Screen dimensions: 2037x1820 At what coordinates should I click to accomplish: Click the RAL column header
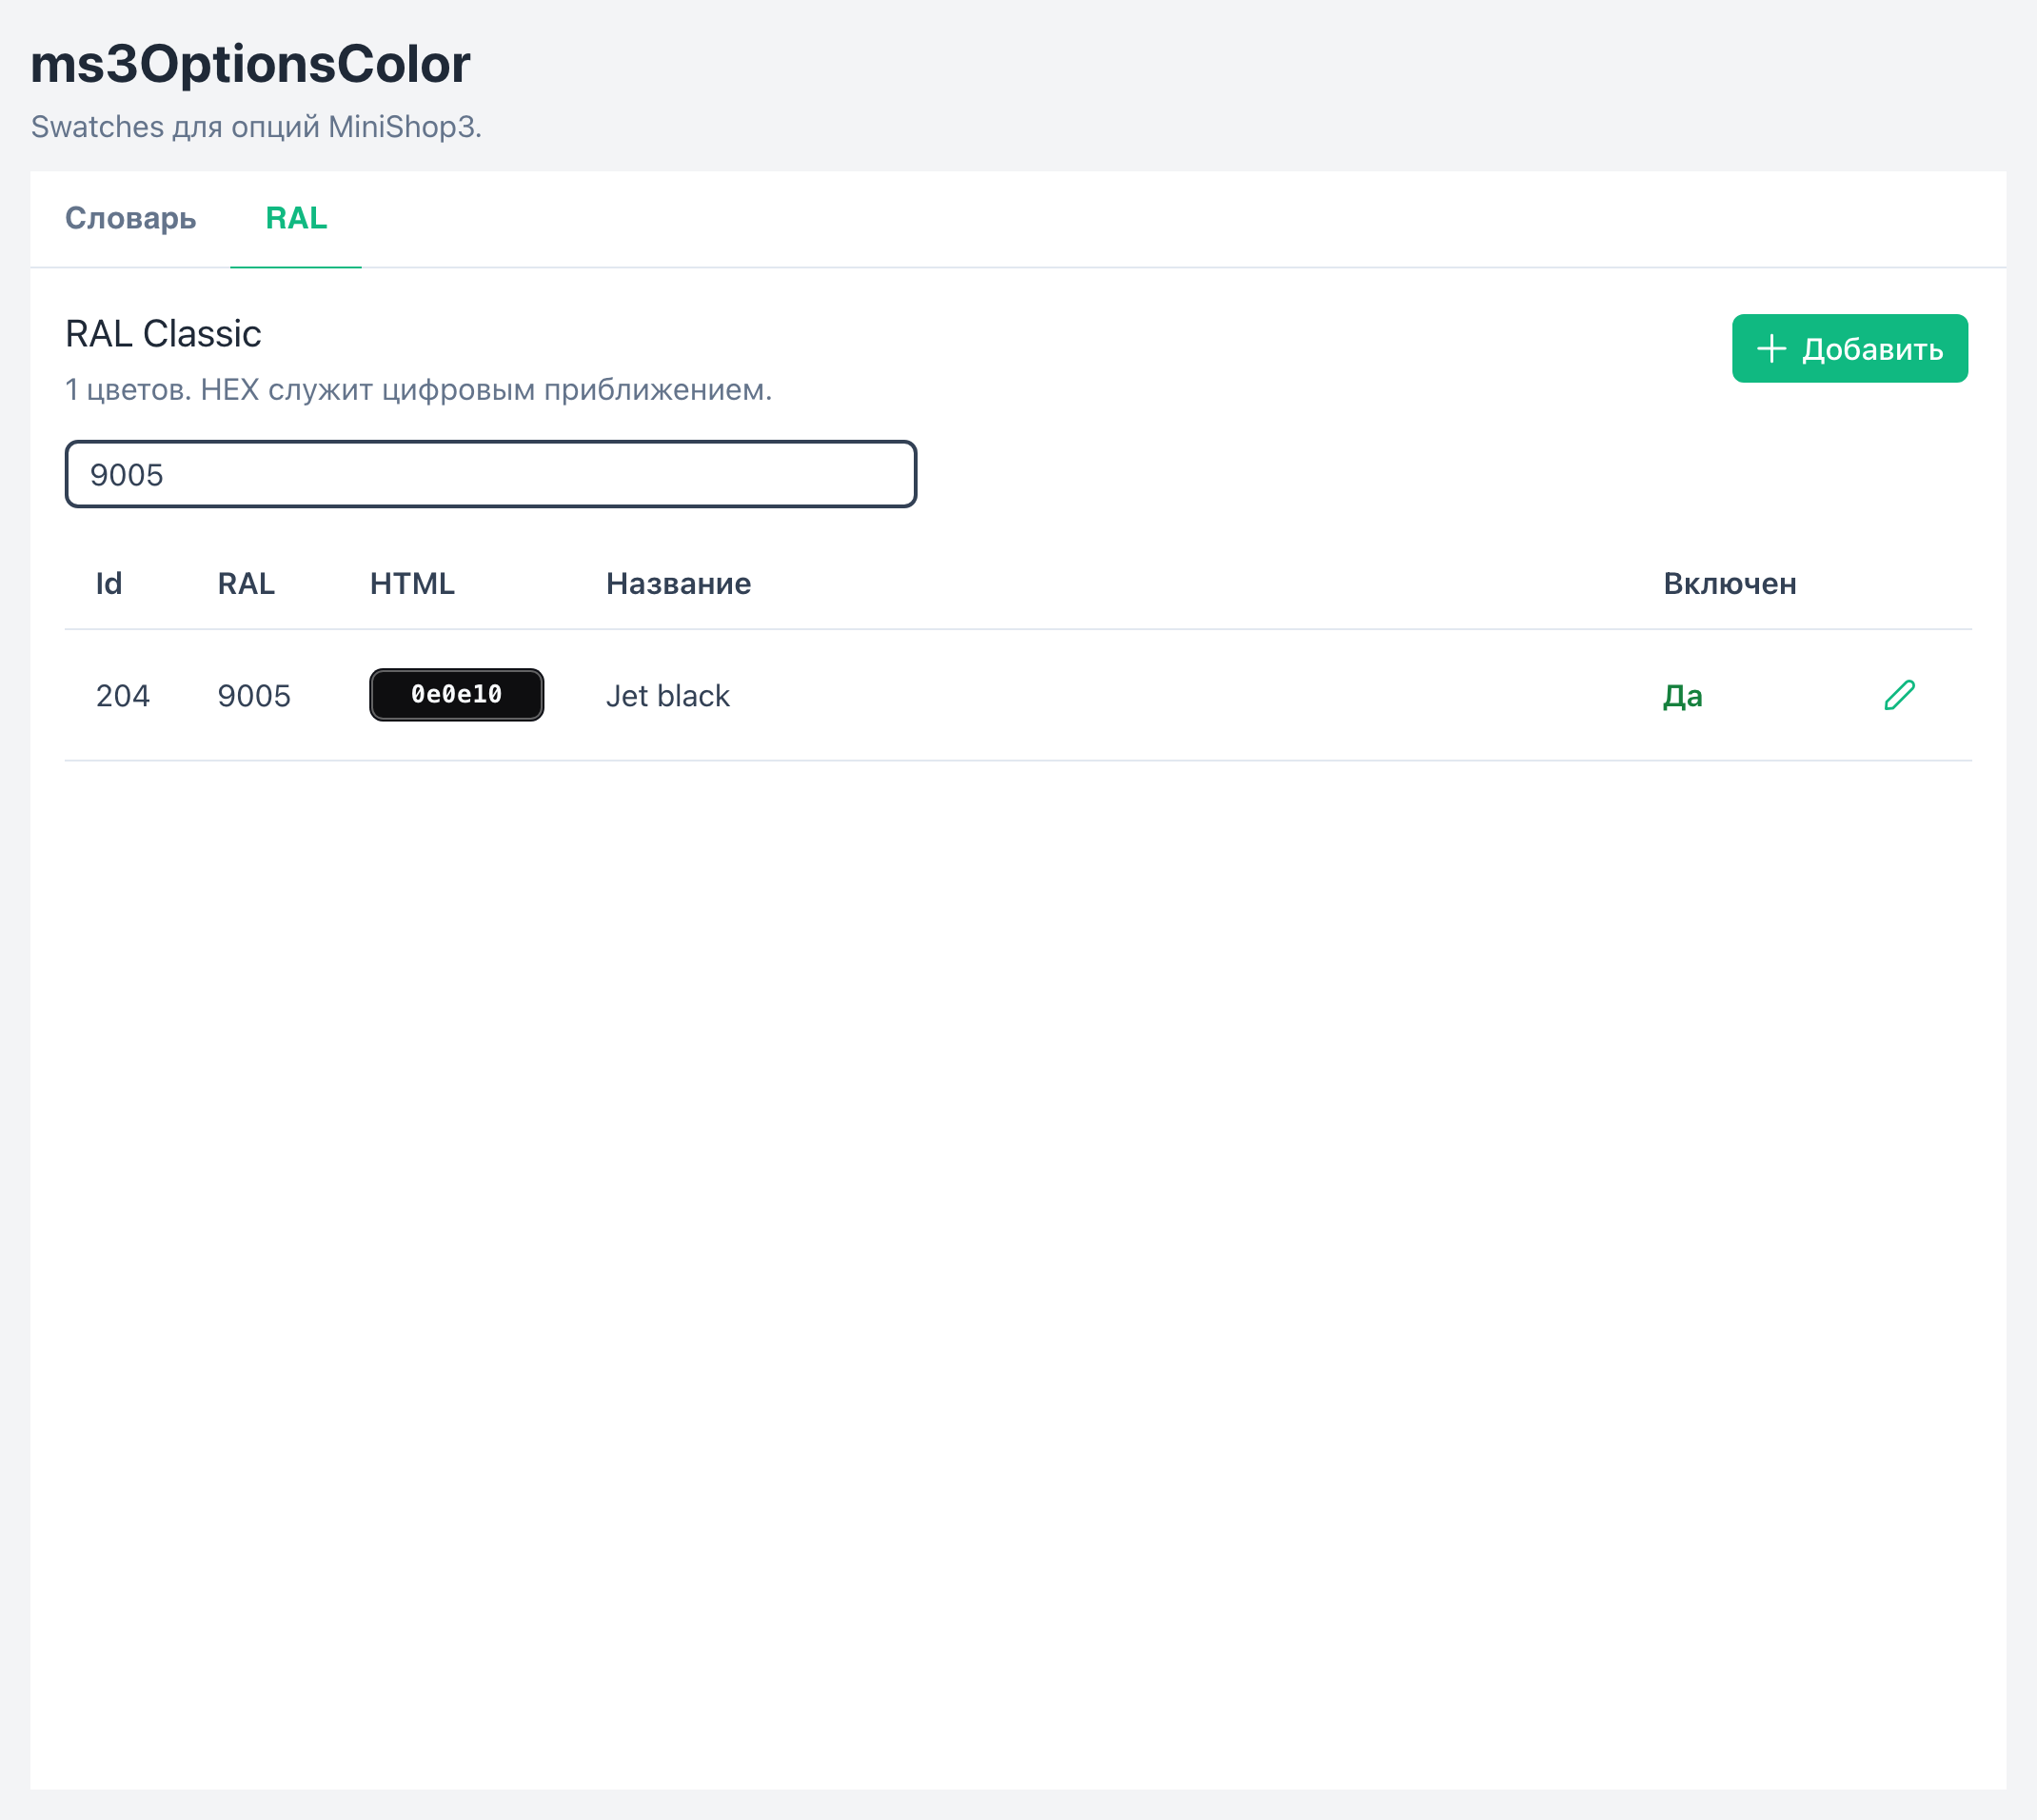[246, 583]
